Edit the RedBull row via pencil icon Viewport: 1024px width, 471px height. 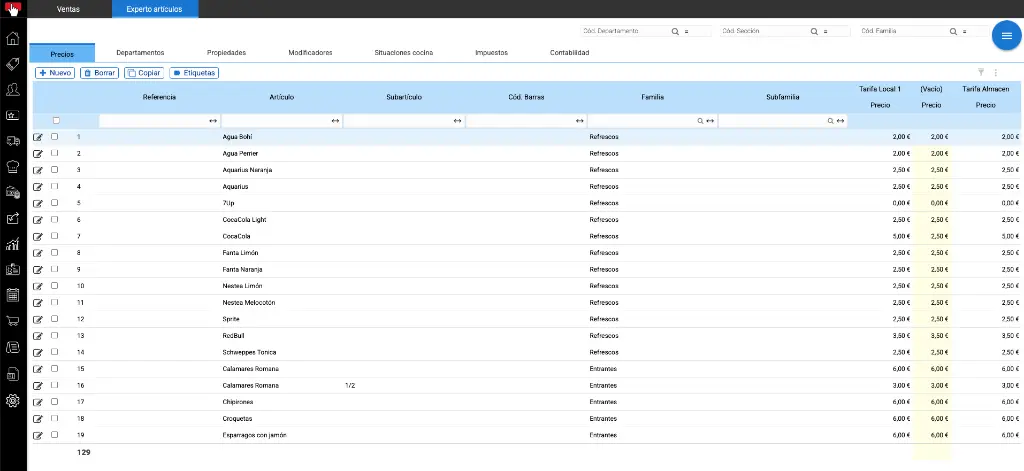pos(38,336)
